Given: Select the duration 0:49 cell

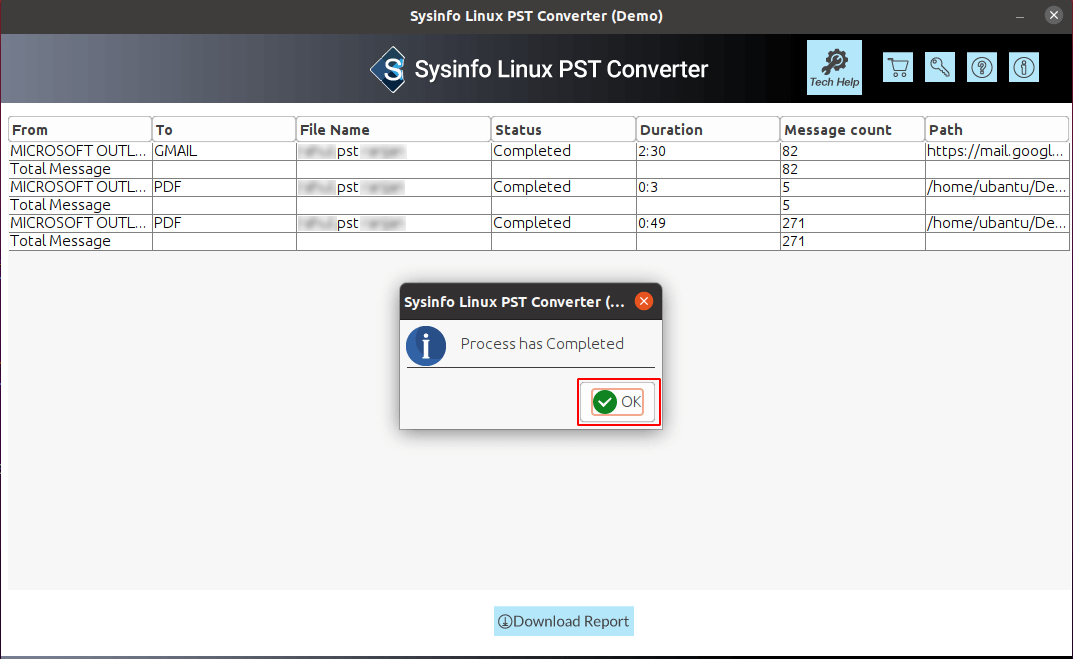Looking at the screenshot, I should tap(708, 223).
